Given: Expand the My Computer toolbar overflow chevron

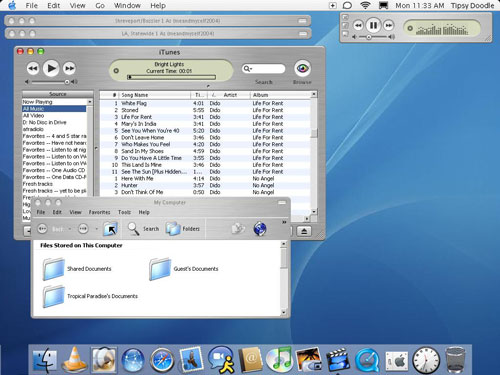Looking at the screenshot, I should click(x=284, y=222).
